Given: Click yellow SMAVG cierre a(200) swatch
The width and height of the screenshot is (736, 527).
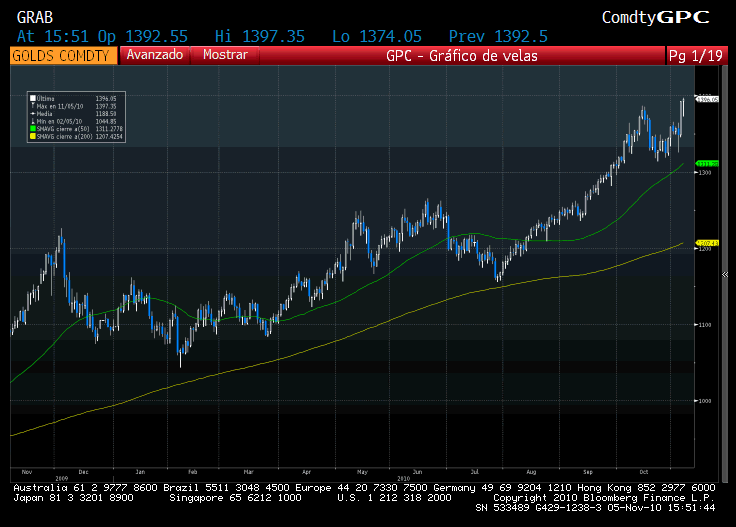Looking at the screenshot, I should click(33, 136).
